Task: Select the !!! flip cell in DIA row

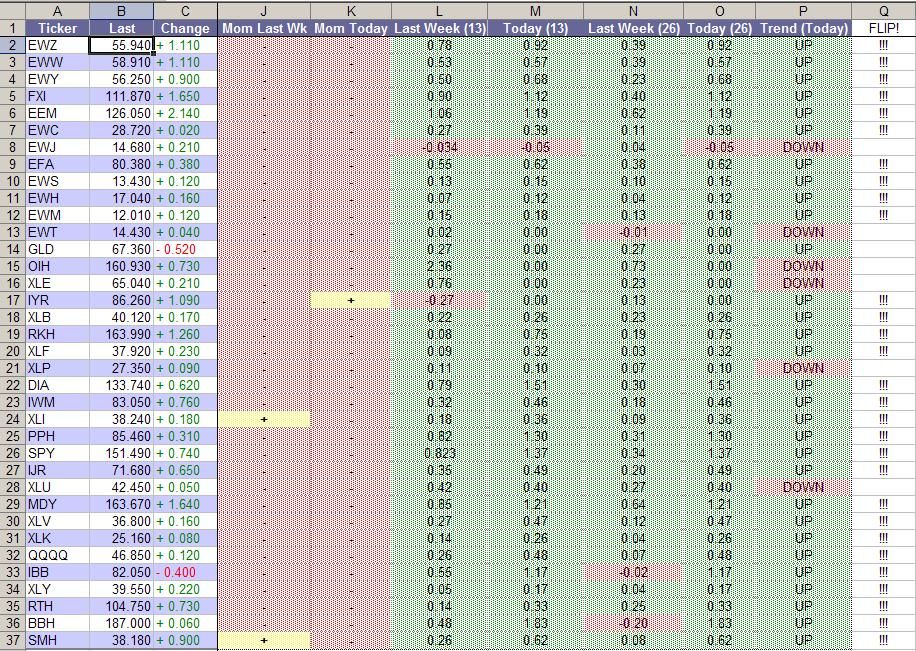Action: pyautogui.click(x=883, y=385)
